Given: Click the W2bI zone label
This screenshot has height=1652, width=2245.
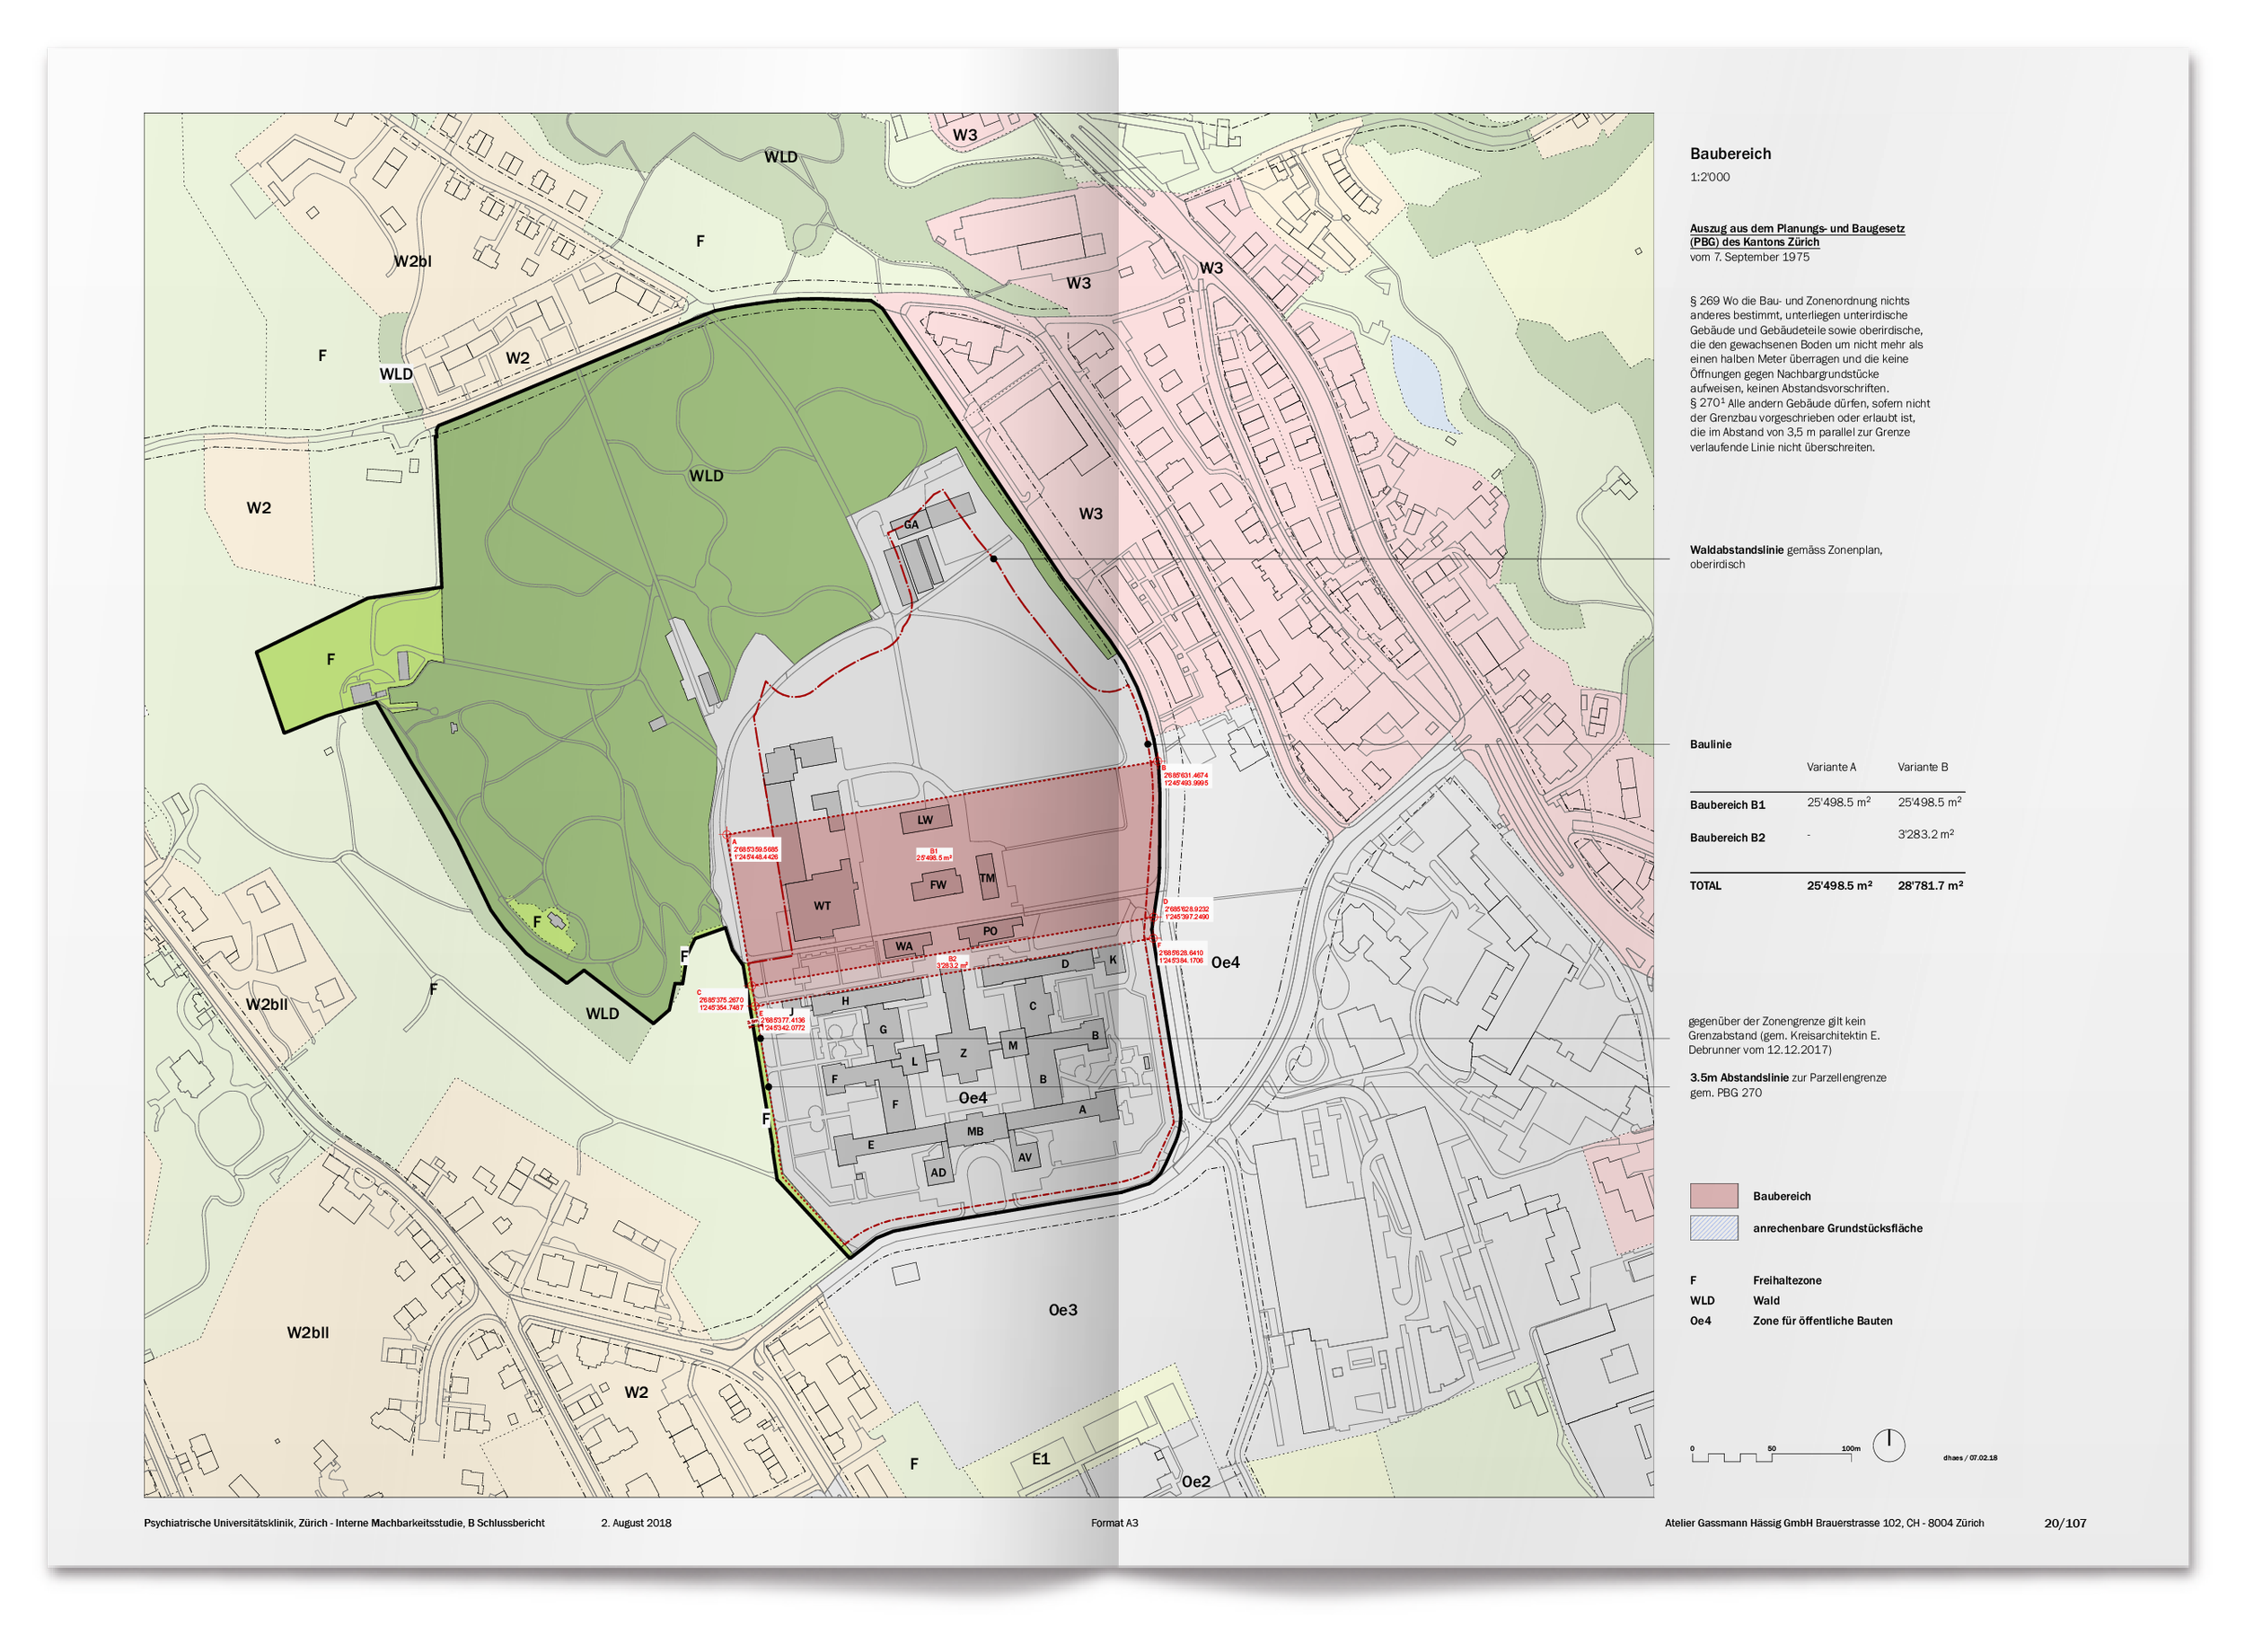Looking at the screenshot, I should click(412, 262).
